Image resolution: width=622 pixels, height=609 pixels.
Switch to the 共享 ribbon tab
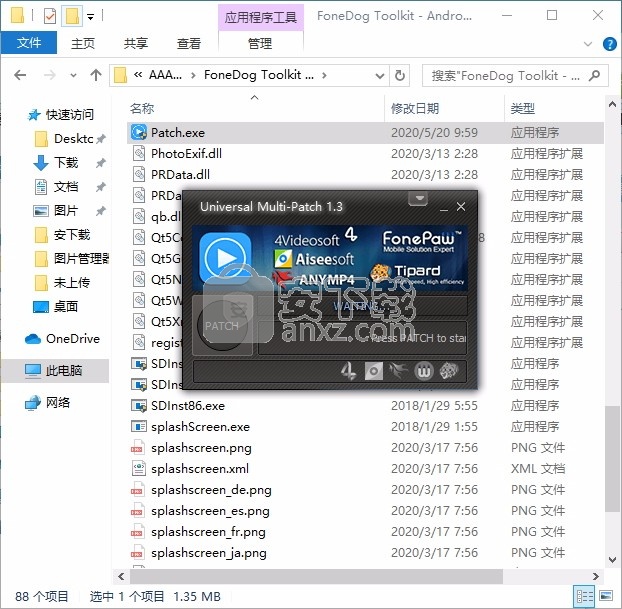(136, 43)
